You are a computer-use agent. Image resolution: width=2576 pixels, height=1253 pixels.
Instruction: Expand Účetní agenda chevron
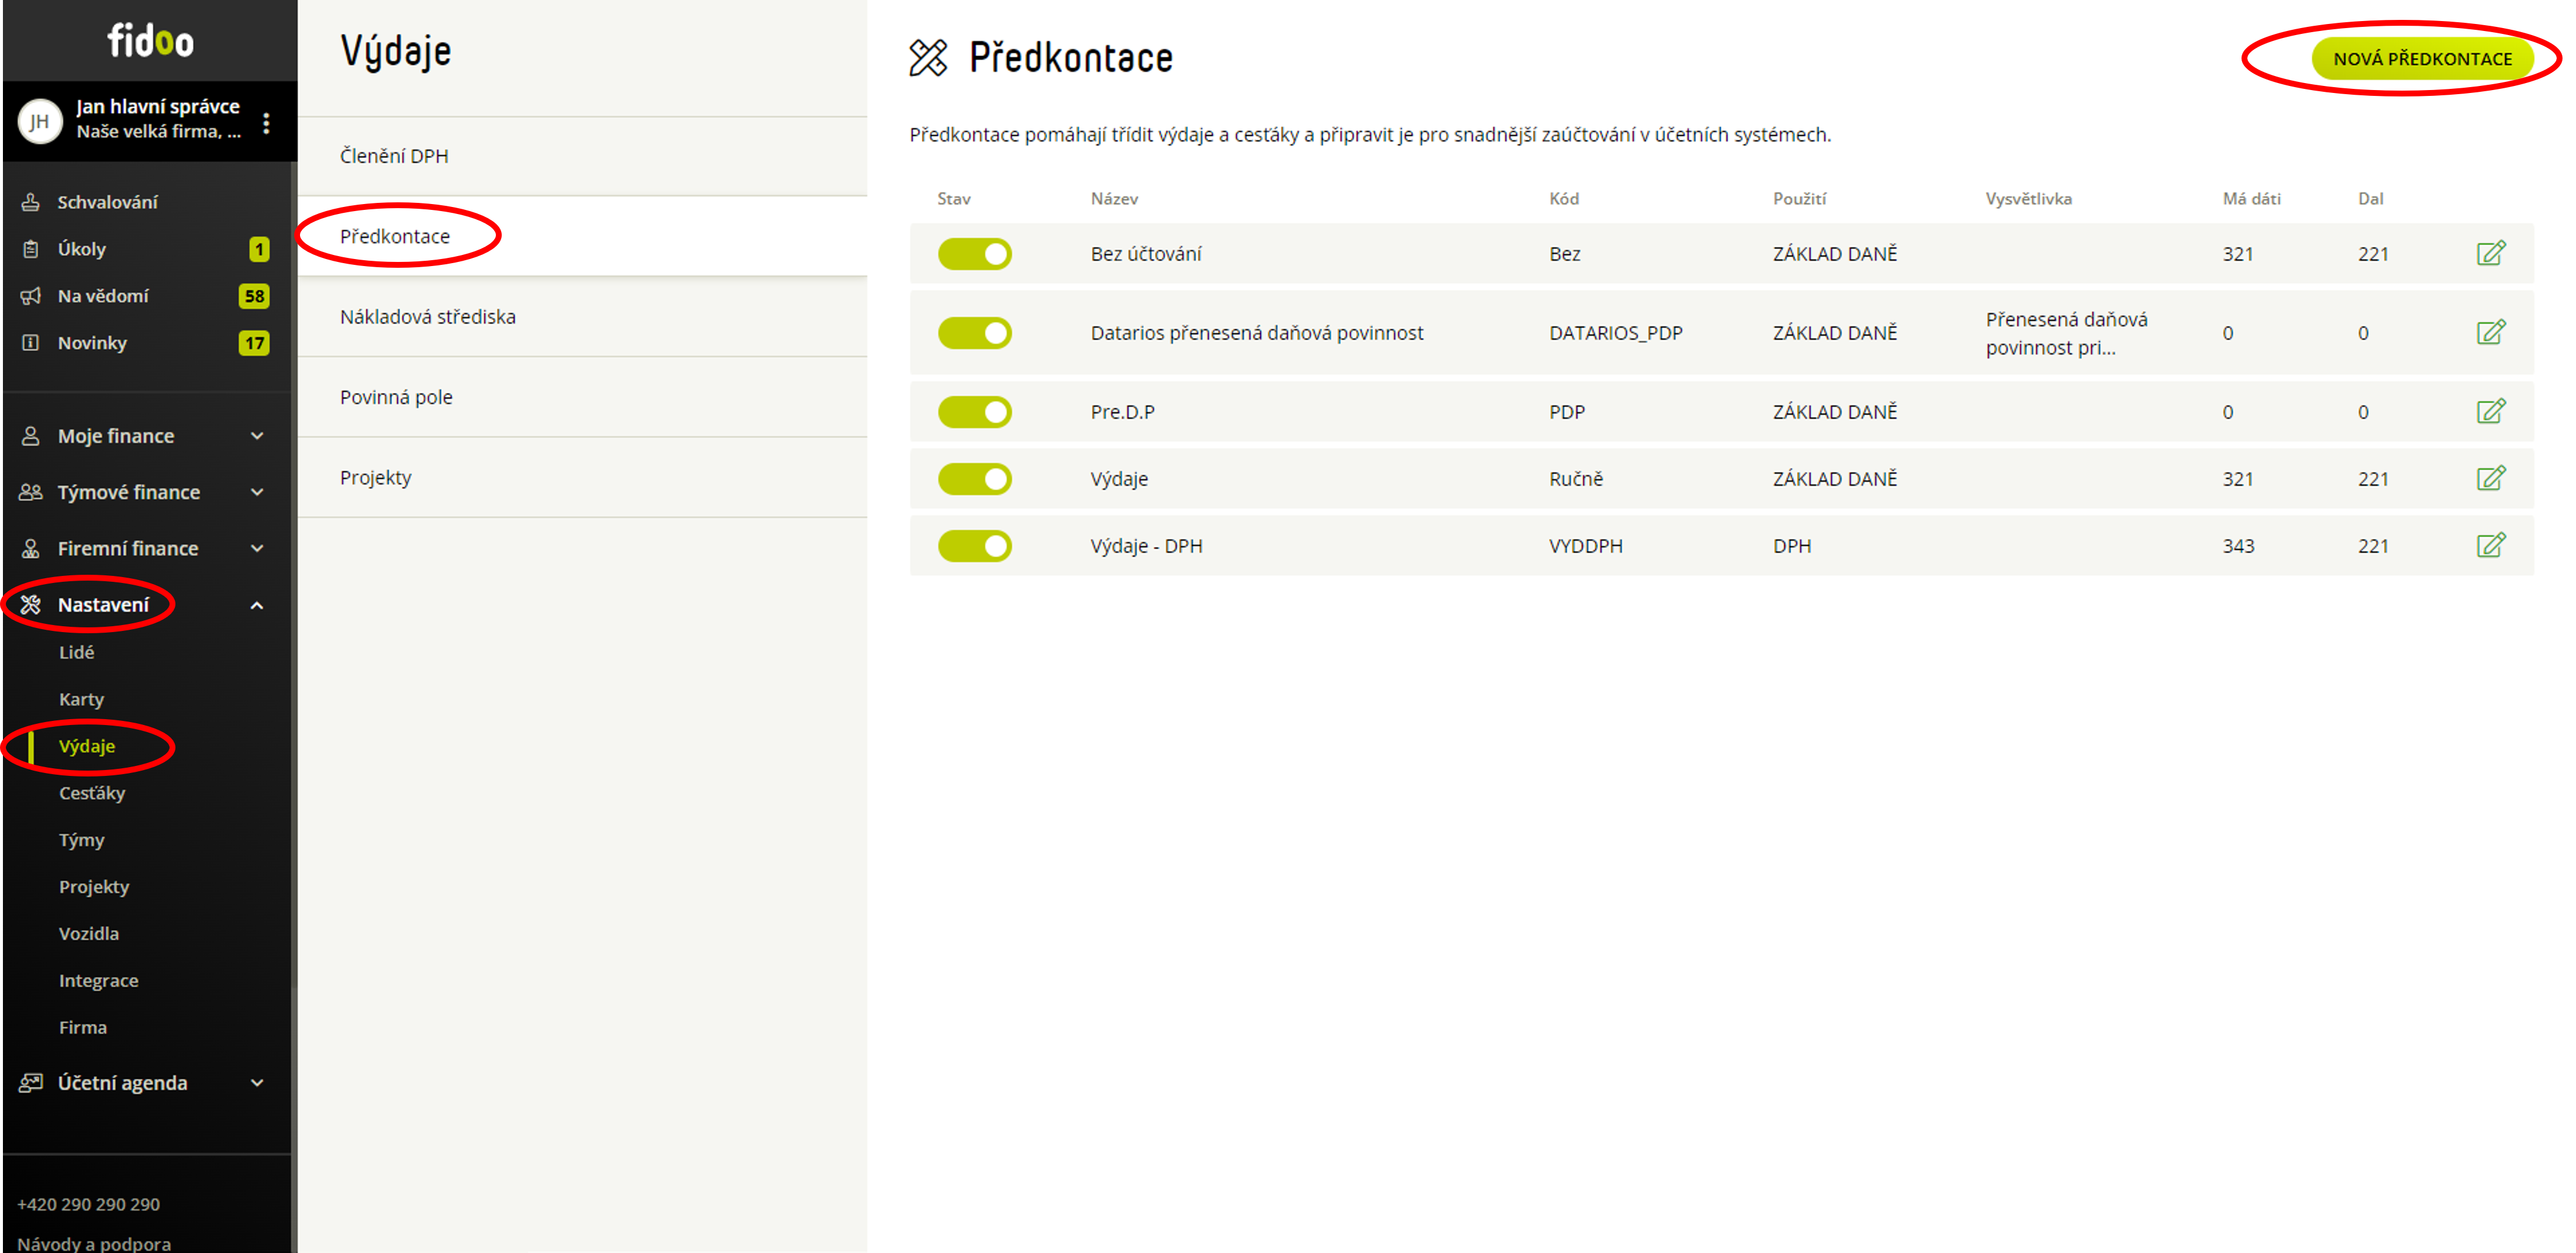257,1083
